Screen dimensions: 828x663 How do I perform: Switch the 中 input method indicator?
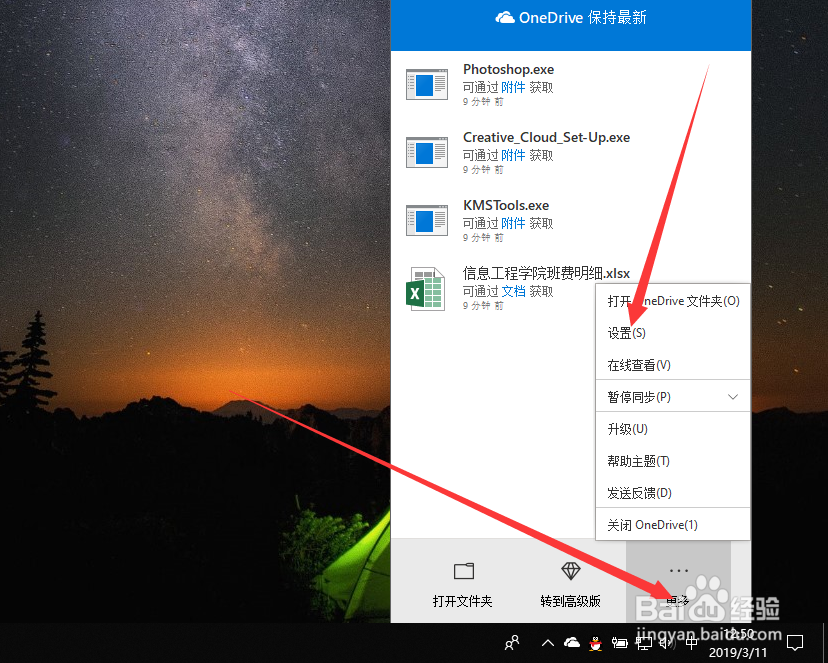tap(691, 643)
